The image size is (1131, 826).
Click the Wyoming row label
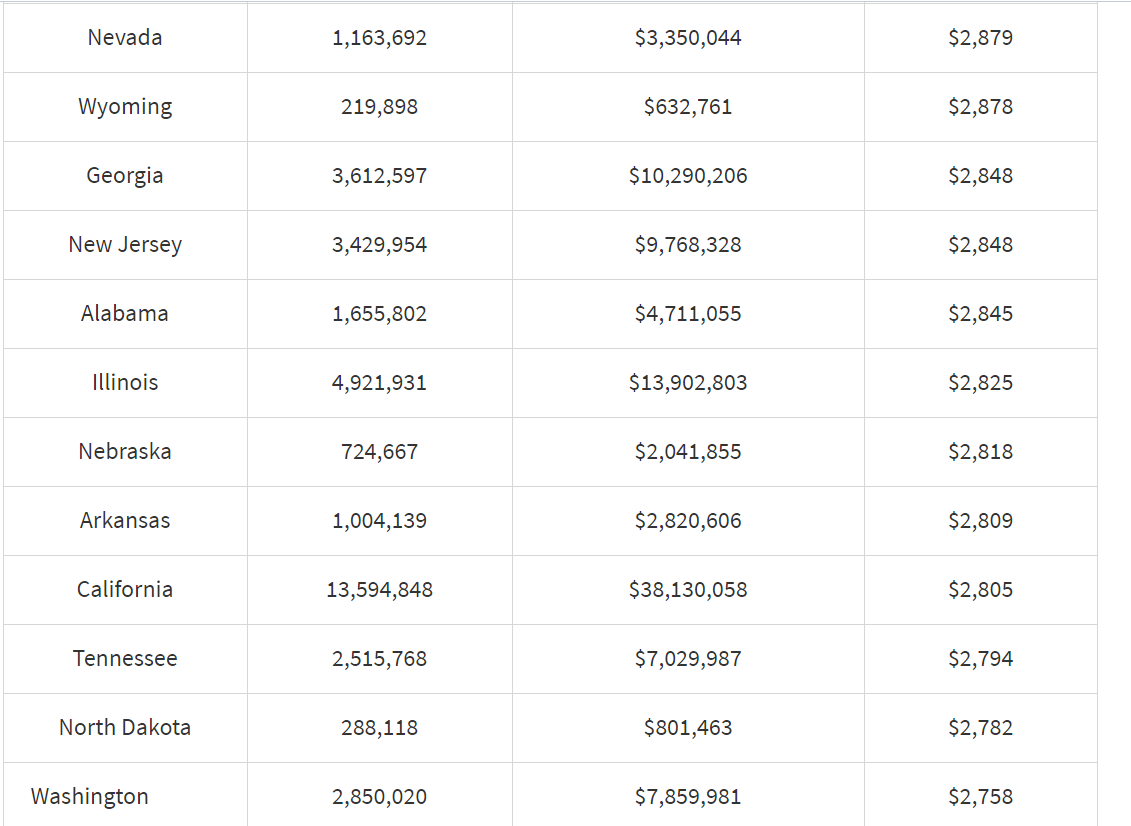pos(125,107)
